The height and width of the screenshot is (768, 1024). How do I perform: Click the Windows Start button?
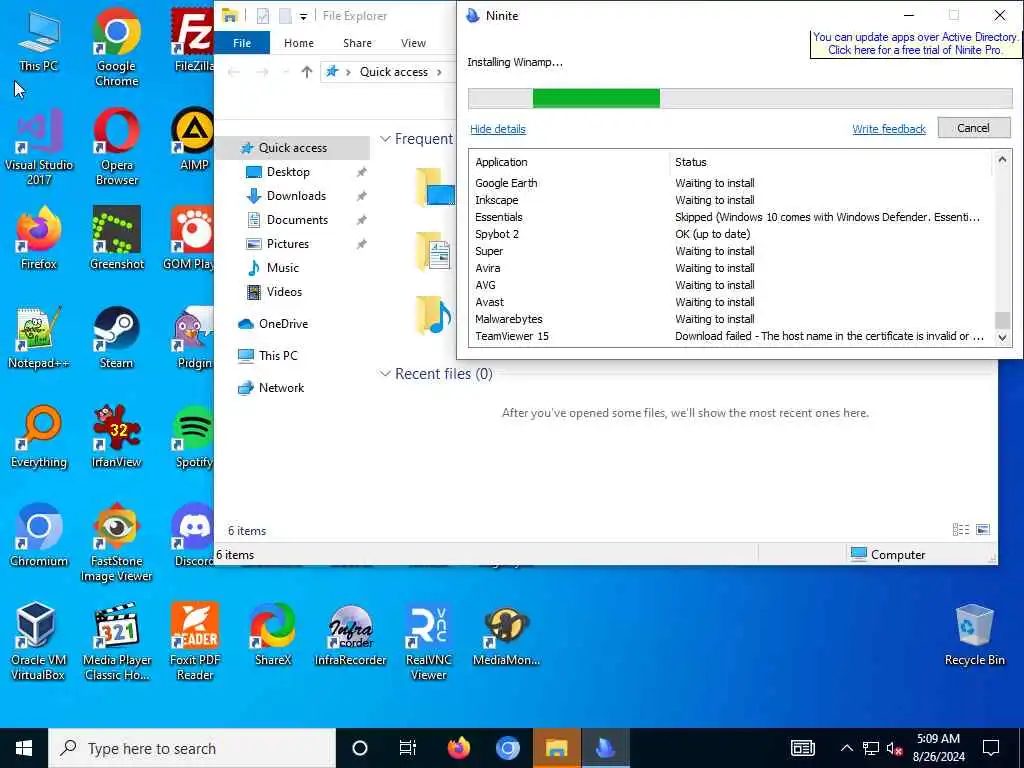[x=24, y=748]
